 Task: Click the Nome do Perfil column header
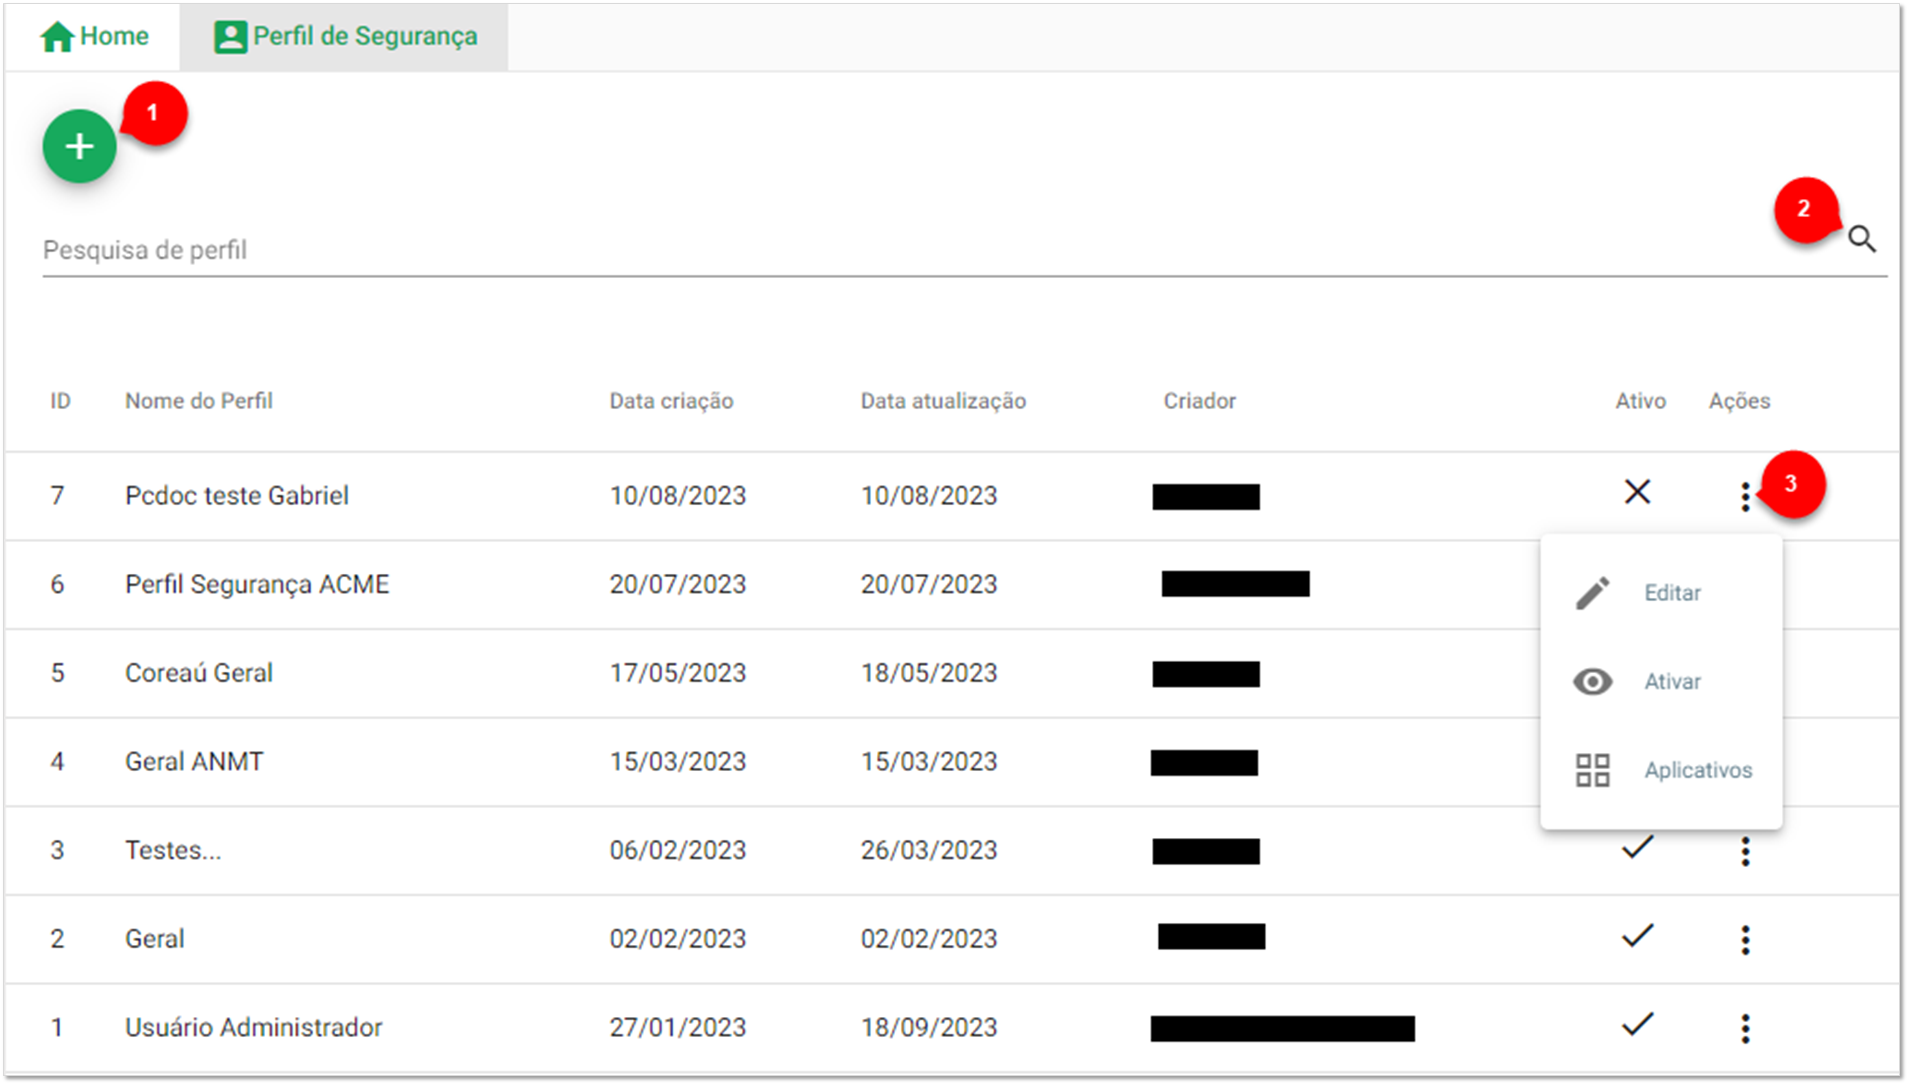pos(198,401)
